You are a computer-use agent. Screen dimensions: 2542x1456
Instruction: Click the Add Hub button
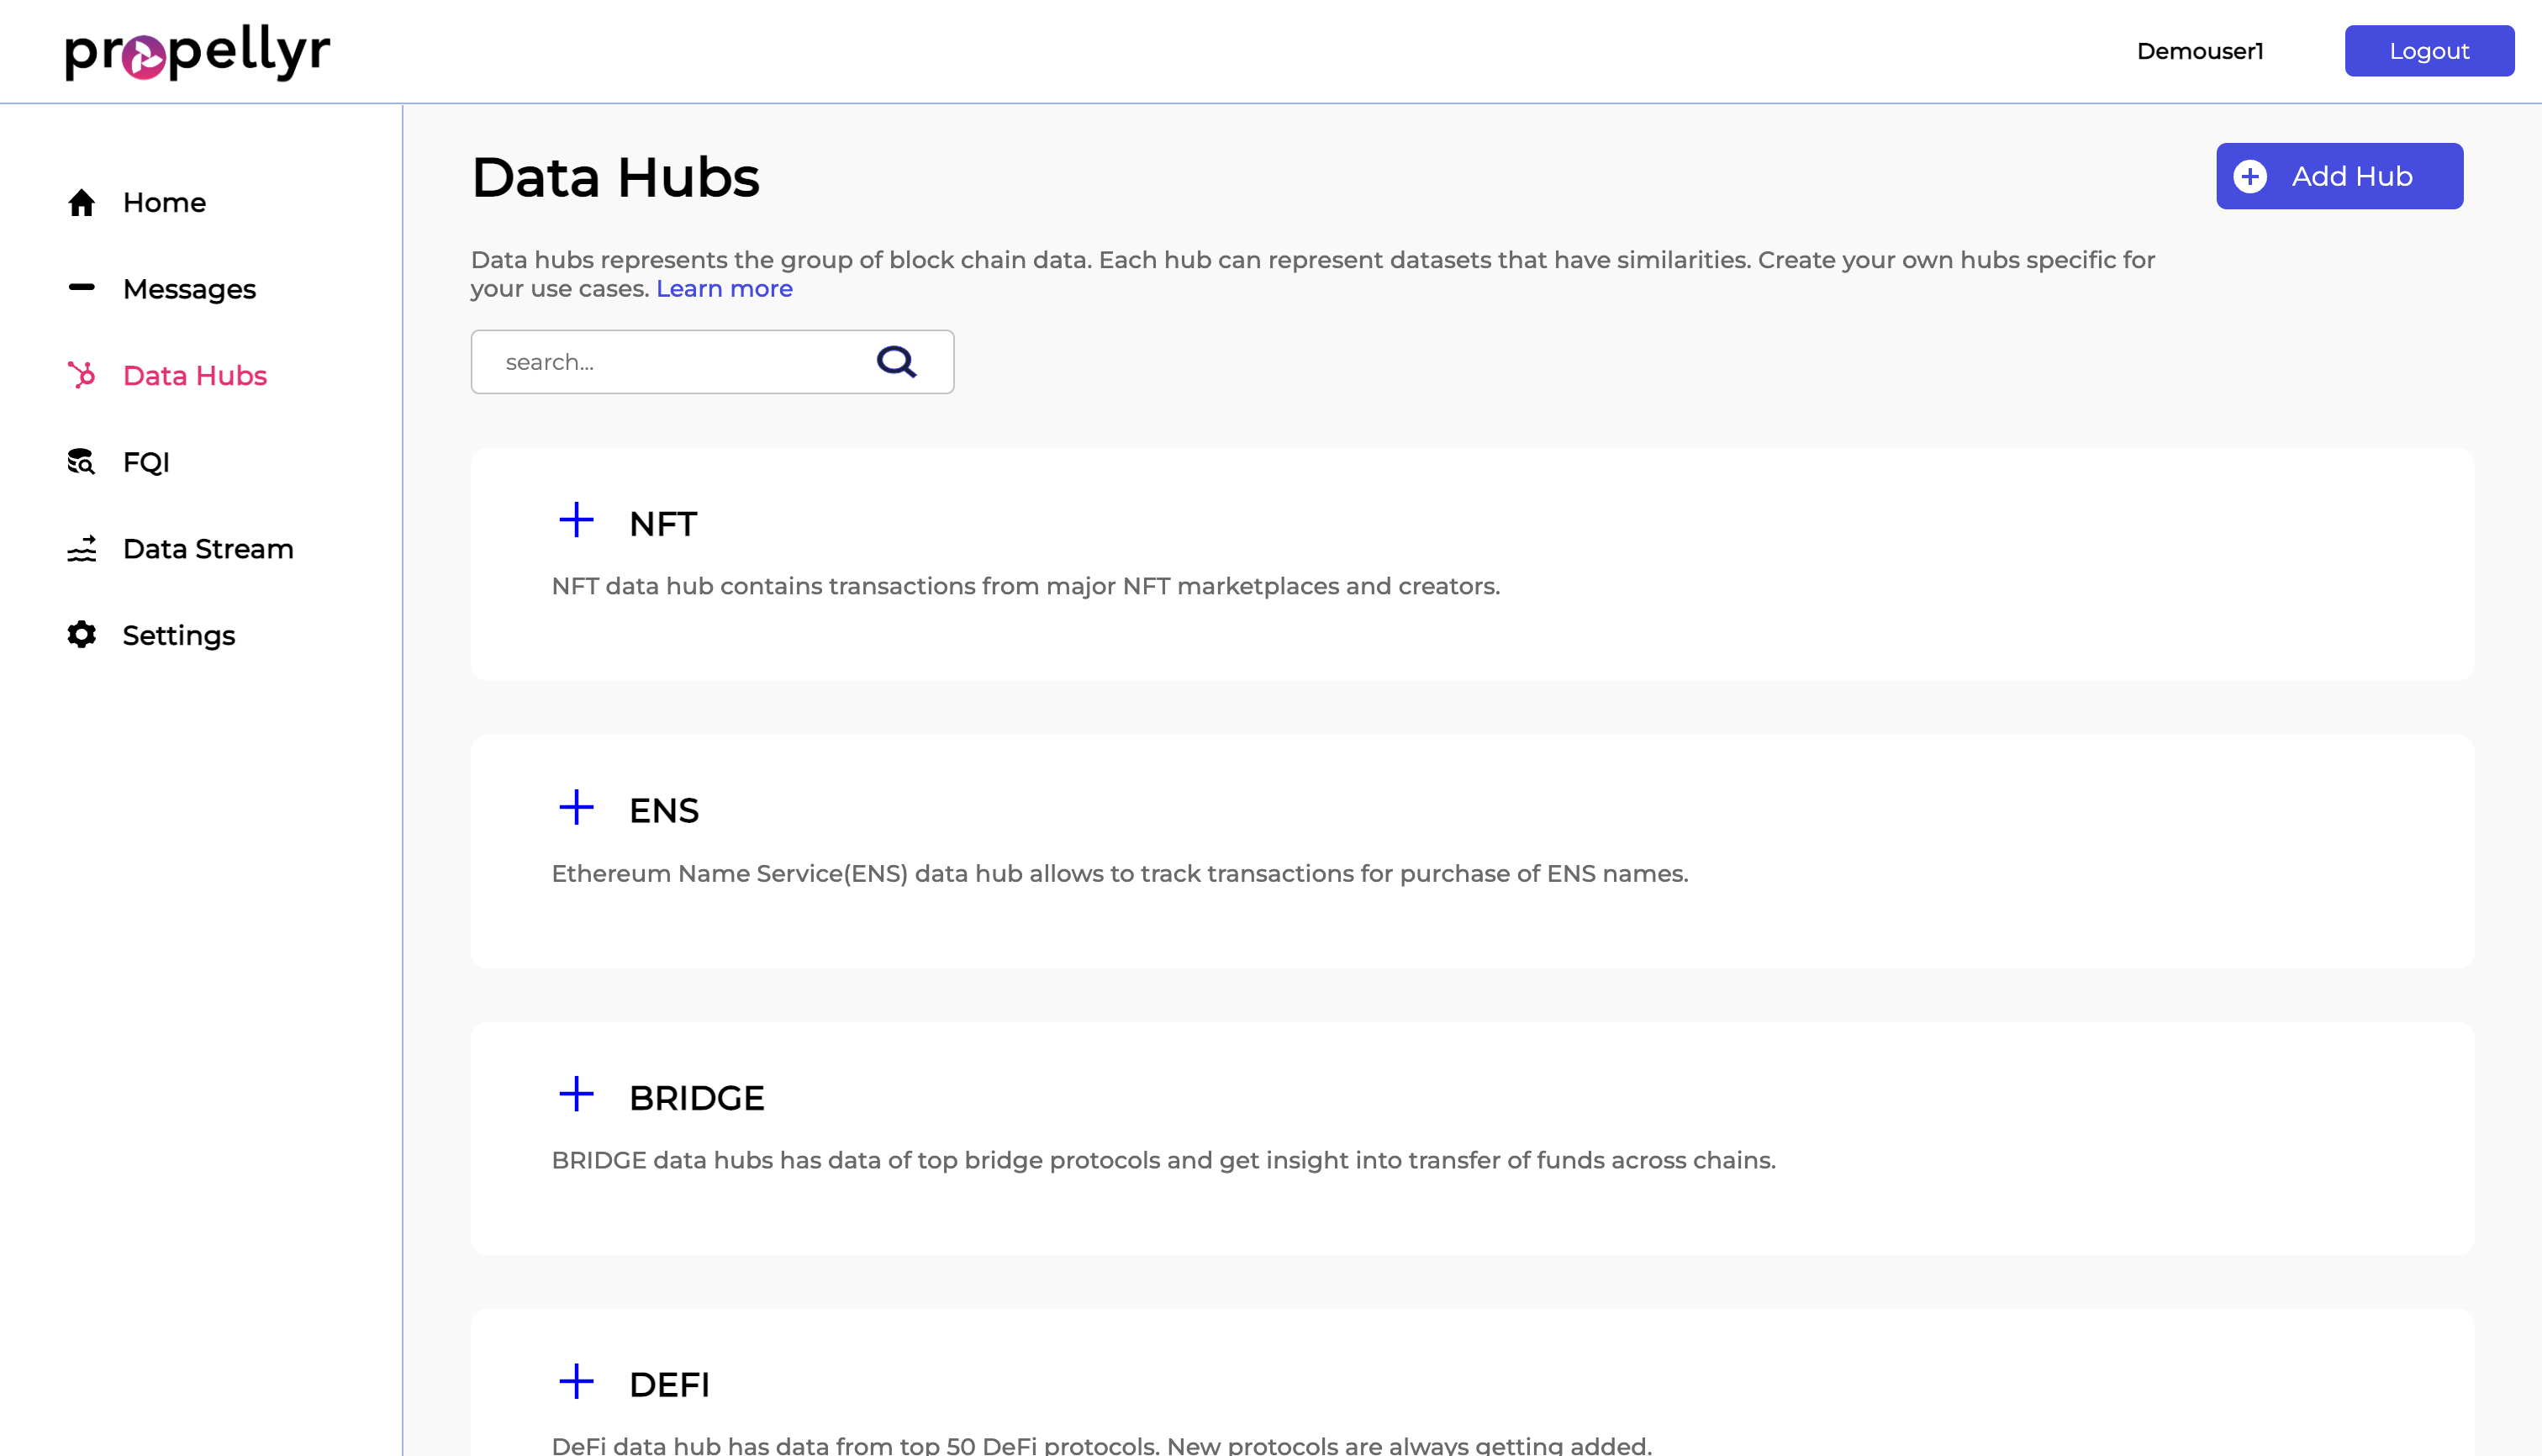point(2339,176)
